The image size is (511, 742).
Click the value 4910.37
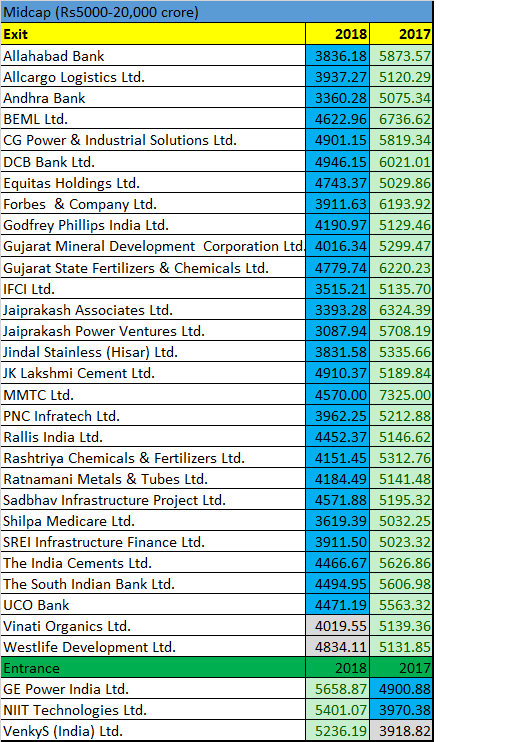[338, 373]
